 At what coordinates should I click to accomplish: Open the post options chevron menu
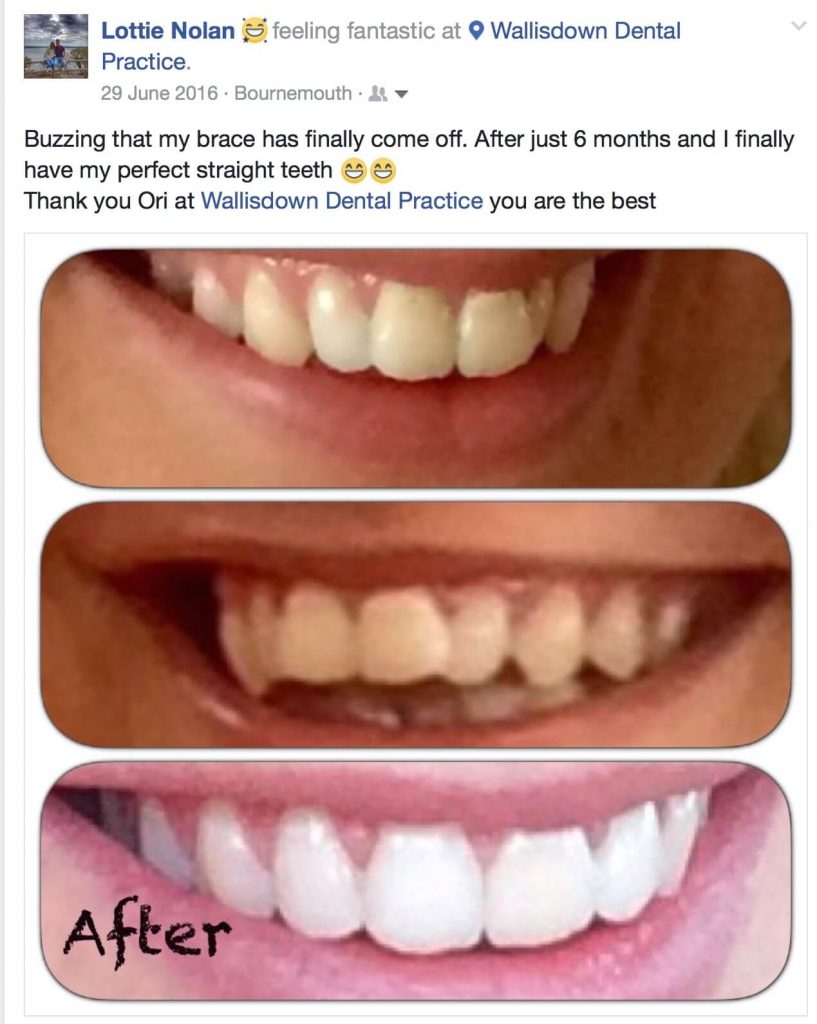[798, 26]
